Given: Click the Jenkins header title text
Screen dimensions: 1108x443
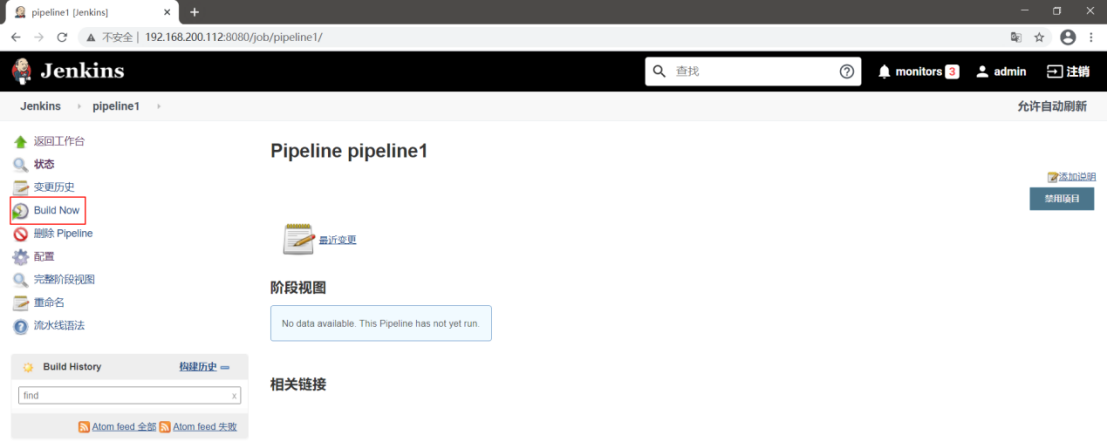Looking at the screenshot, I should point(82,71).
